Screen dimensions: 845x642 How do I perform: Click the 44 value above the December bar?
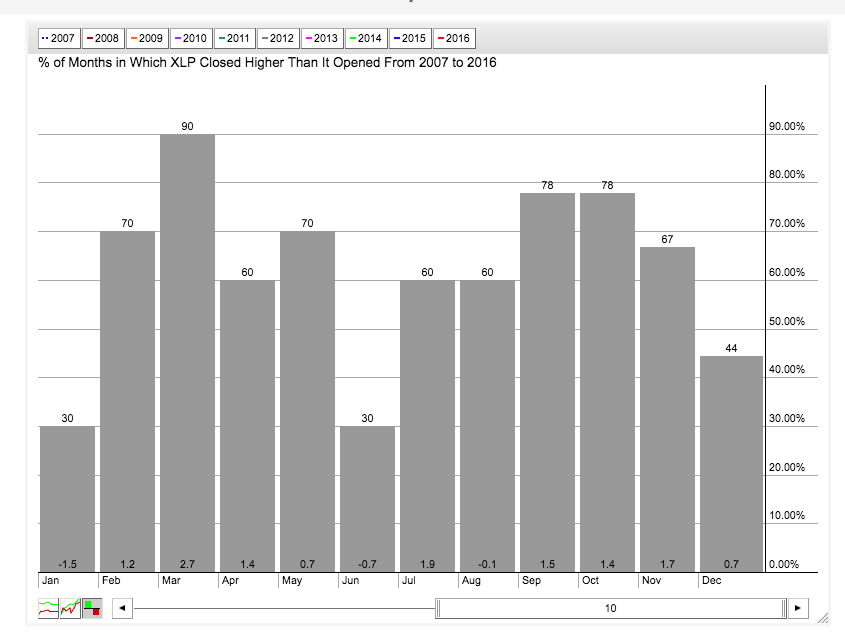(x=731, y=348)
